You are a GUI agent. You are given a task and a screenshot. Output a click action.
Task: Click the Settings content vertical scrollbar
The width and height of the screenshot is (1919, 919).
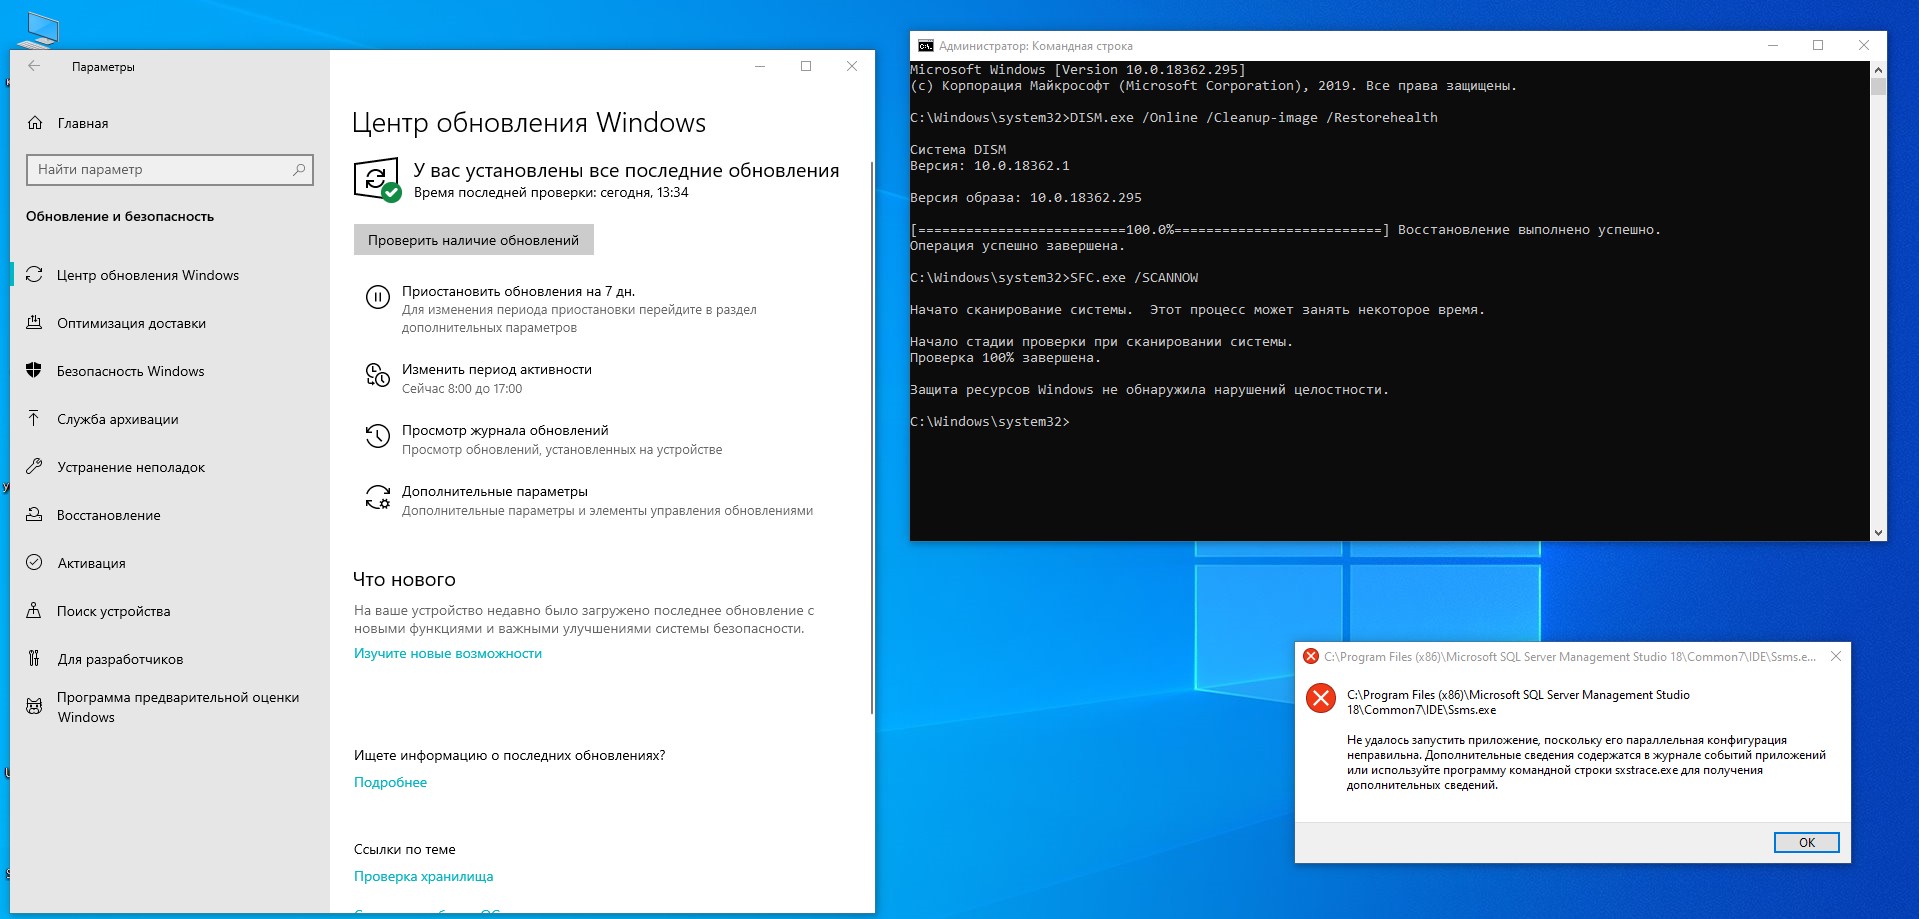[872, 438]
